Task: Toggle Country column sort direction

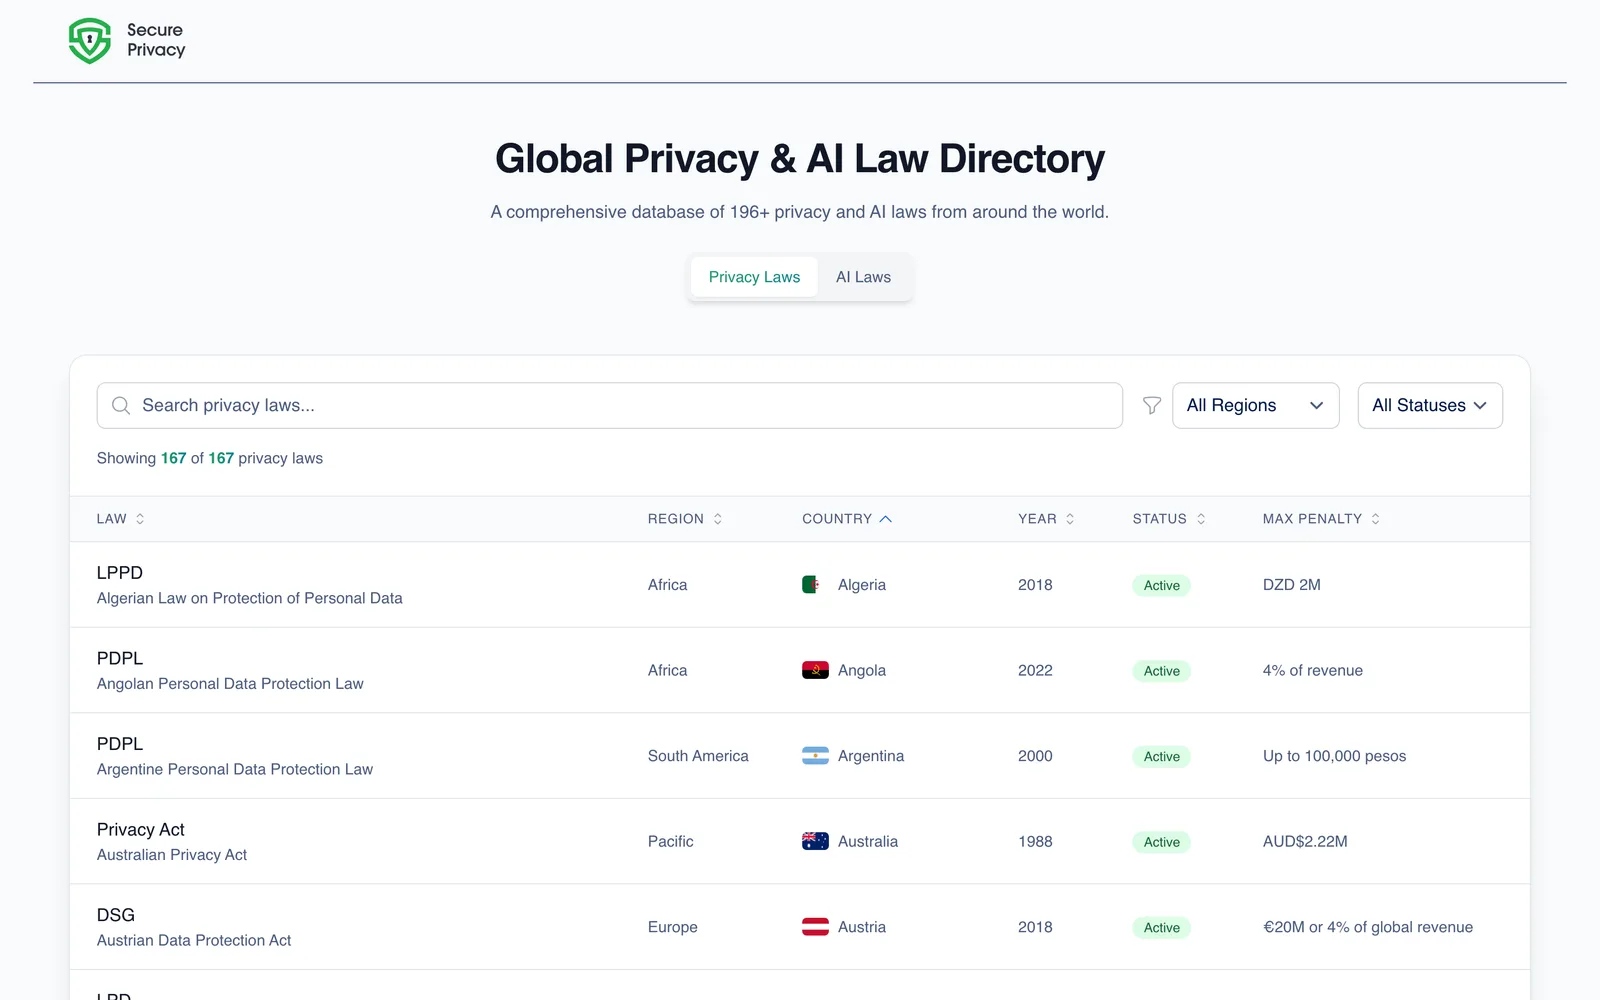Action: [847, 519]
